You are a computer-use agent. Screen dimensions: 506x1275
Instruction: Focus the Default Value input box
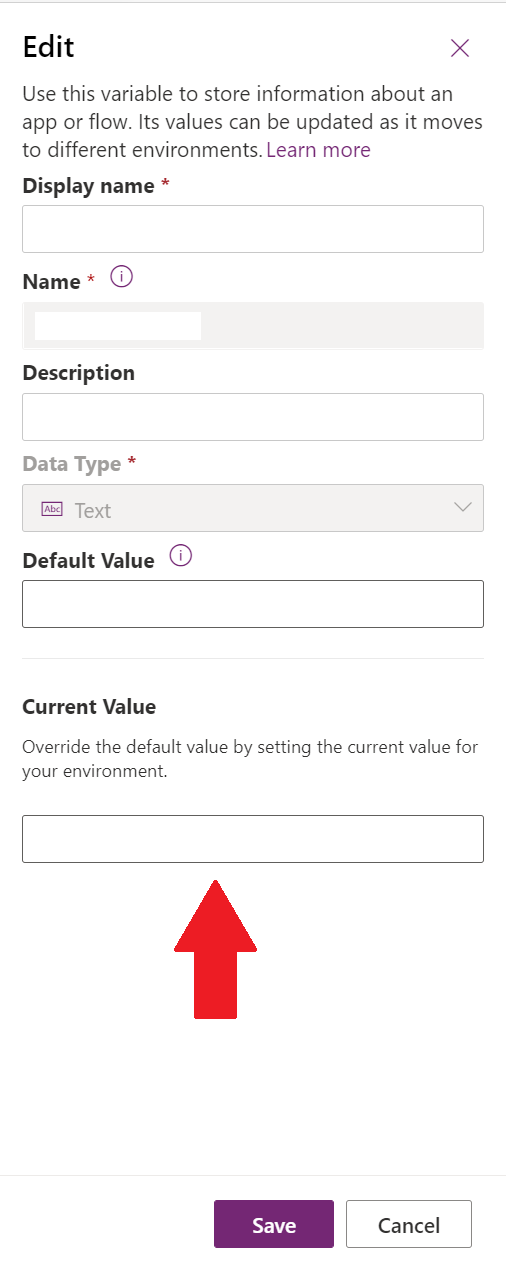pyautogui.click(x=253, y=604)
